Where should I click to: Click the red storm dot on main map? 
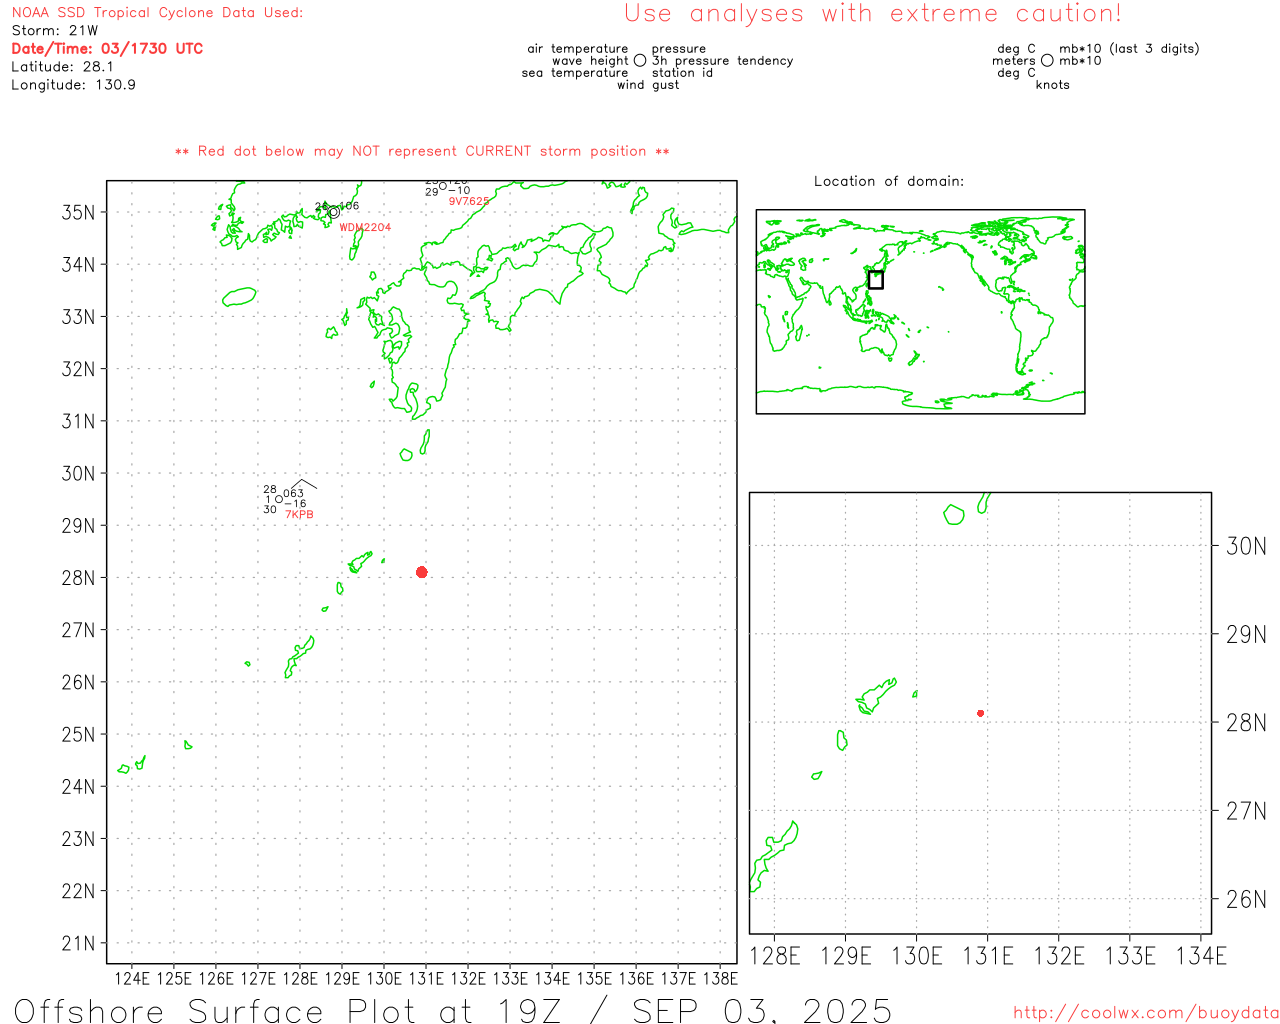[422, 572]
